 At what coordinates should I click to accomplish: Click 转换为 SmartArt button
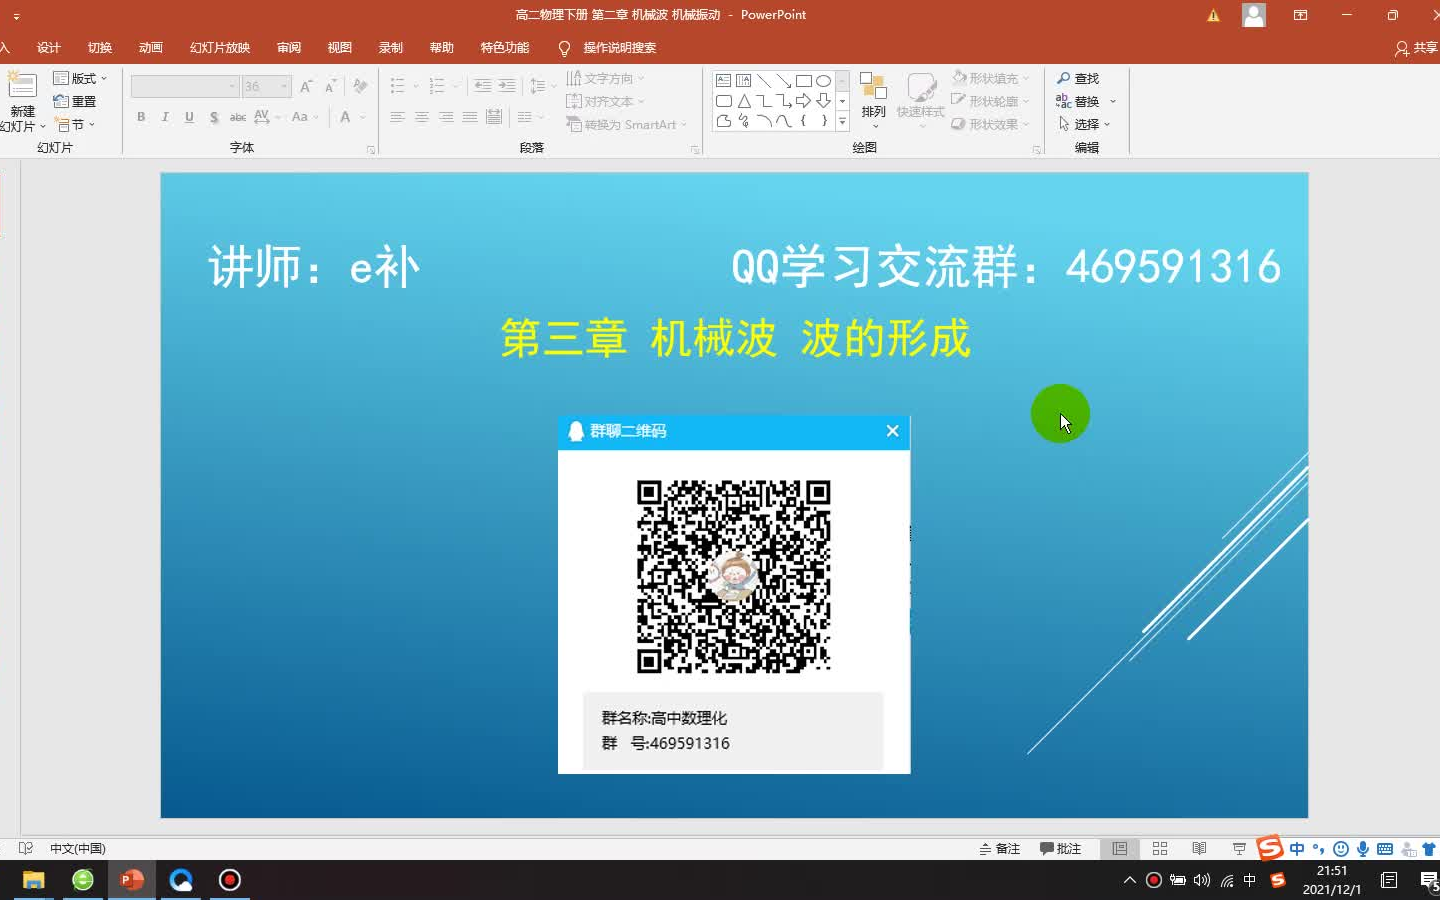pos(627,124)
